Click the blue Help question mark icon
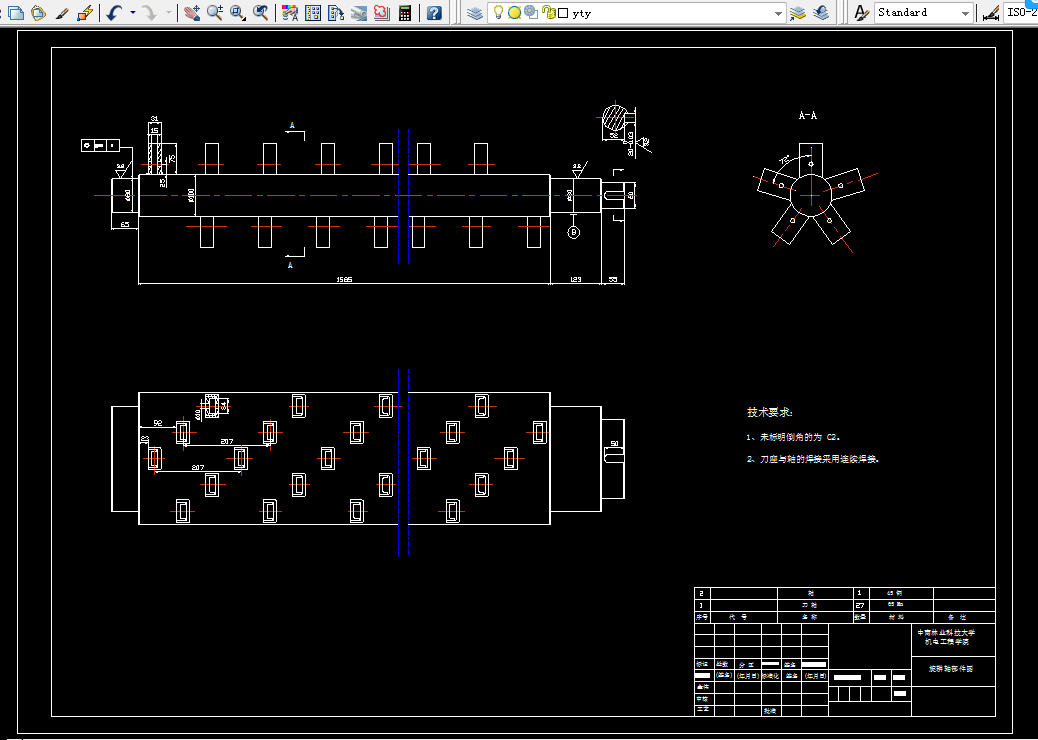 tap(434, 12)
